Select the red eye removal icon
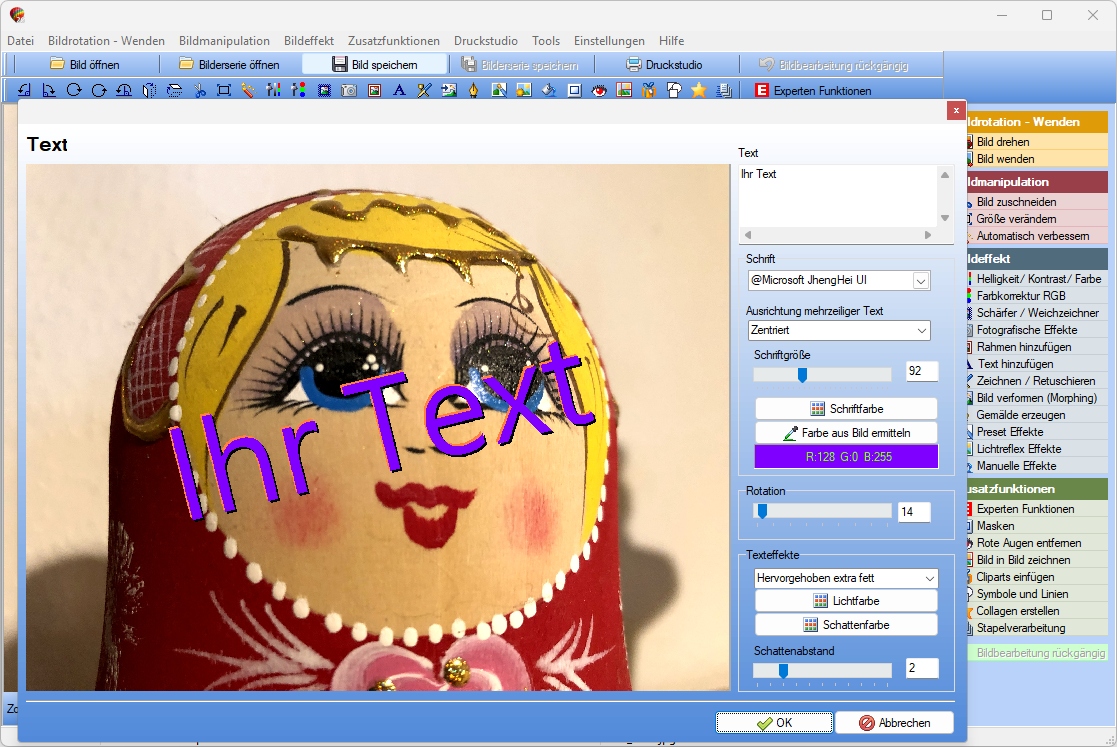 pyautogui.click(x=599, y=90)
